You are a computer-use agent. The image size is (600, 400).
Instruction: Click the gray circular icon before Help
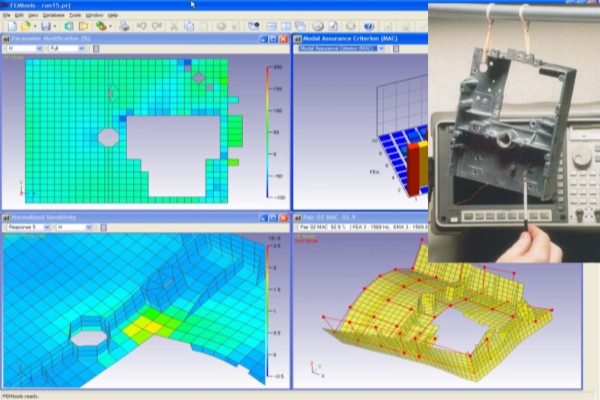coord(351,26)
